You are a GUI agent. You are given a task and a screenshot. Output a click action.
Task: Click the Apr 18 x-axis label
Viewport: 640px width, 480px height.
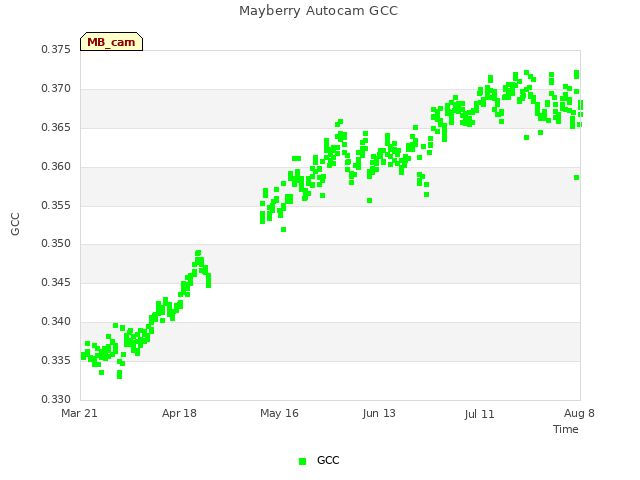pyautogui.click(x=179, y=413)
